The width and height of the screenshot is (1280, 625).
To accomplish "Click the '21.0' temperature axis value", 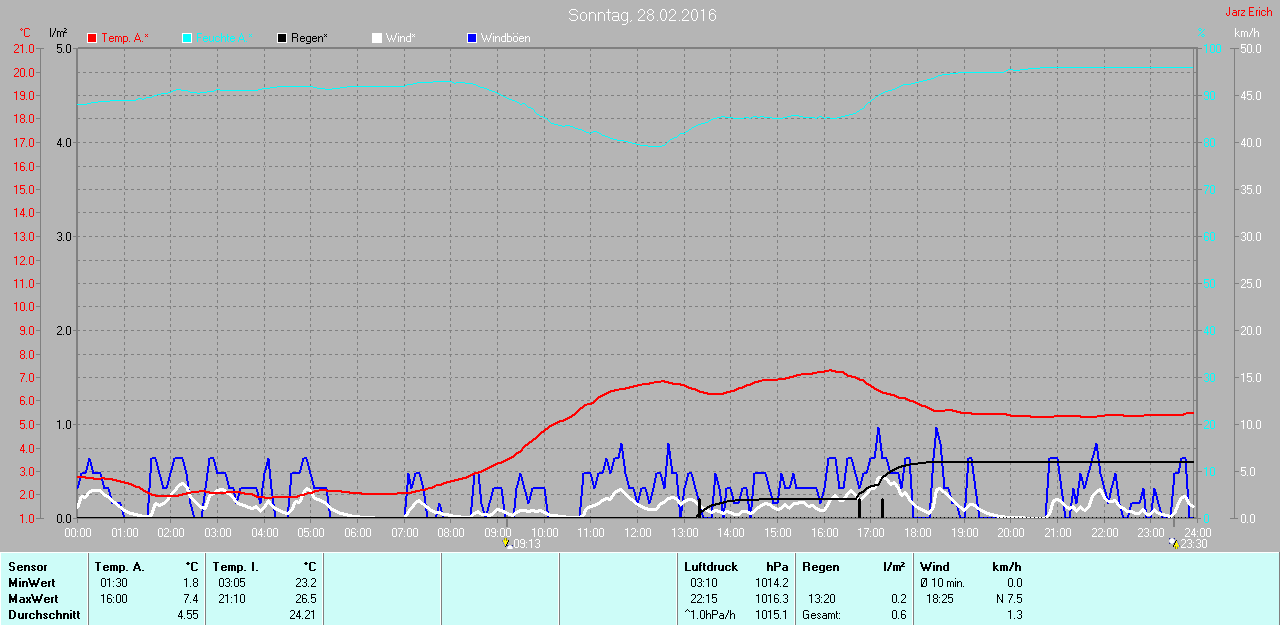I will click(23, 48).
